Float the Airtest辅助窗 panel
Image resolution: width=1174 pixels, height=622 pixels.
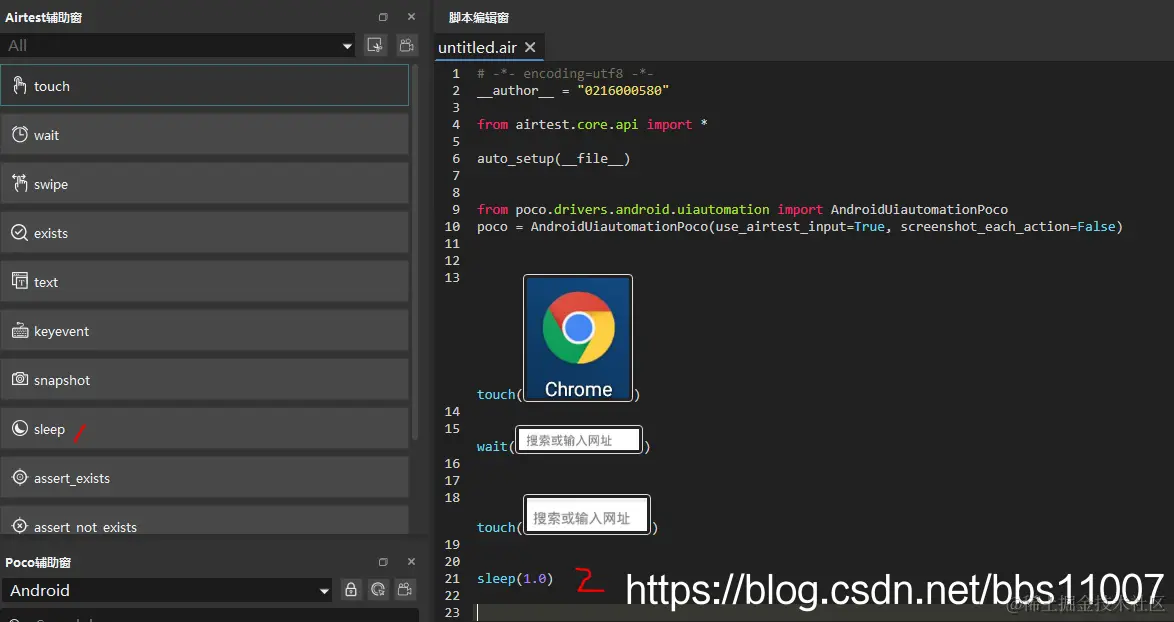pyautogui.click(x=383, y=17)
